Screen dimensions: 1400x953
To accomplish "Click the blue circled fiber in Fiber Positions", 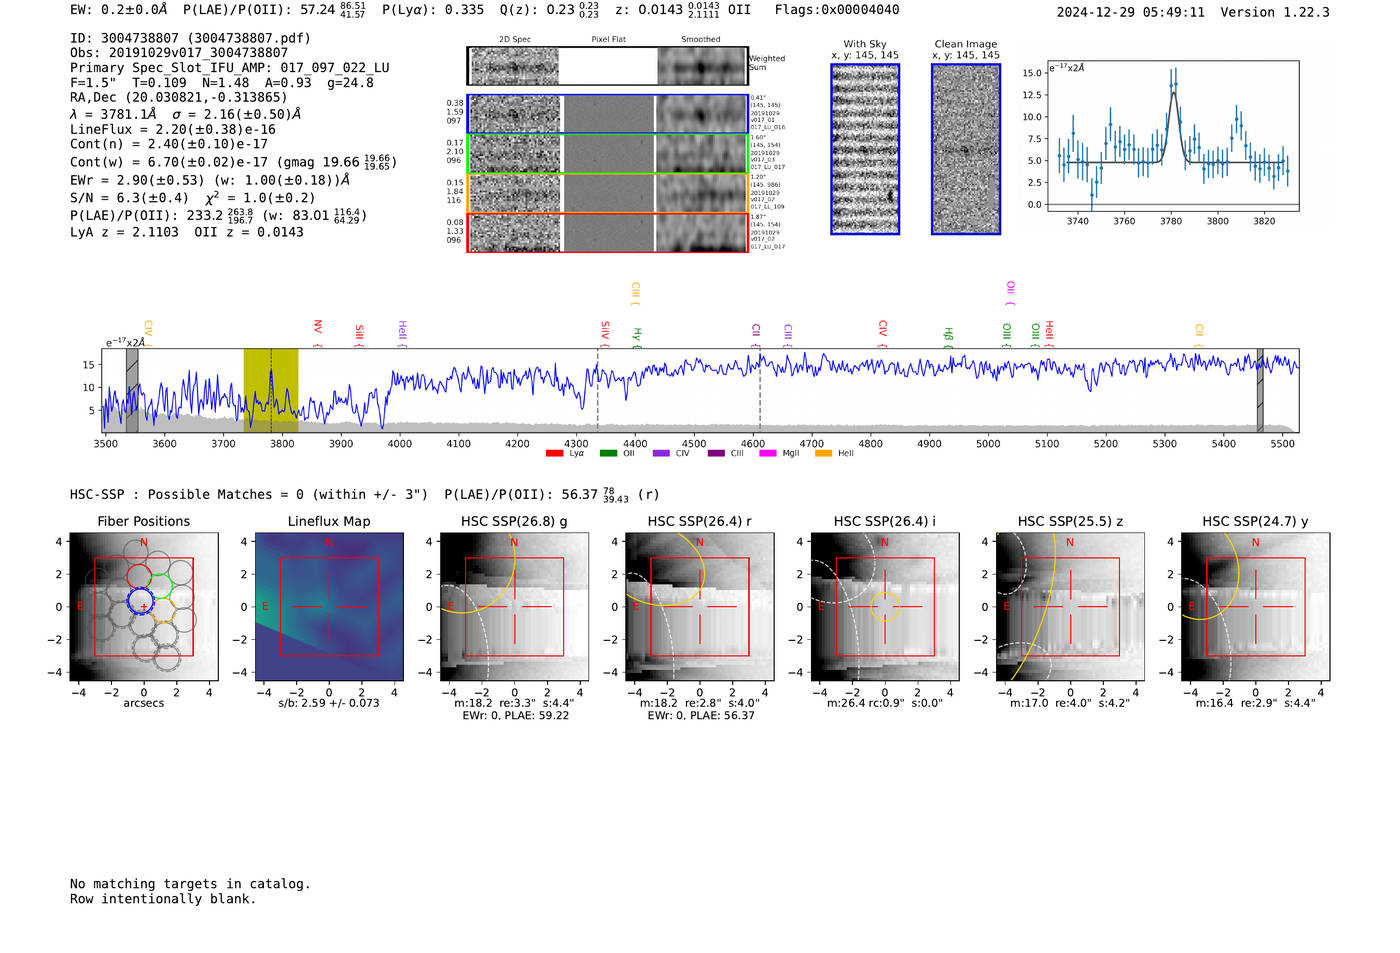I will (140, 601).
